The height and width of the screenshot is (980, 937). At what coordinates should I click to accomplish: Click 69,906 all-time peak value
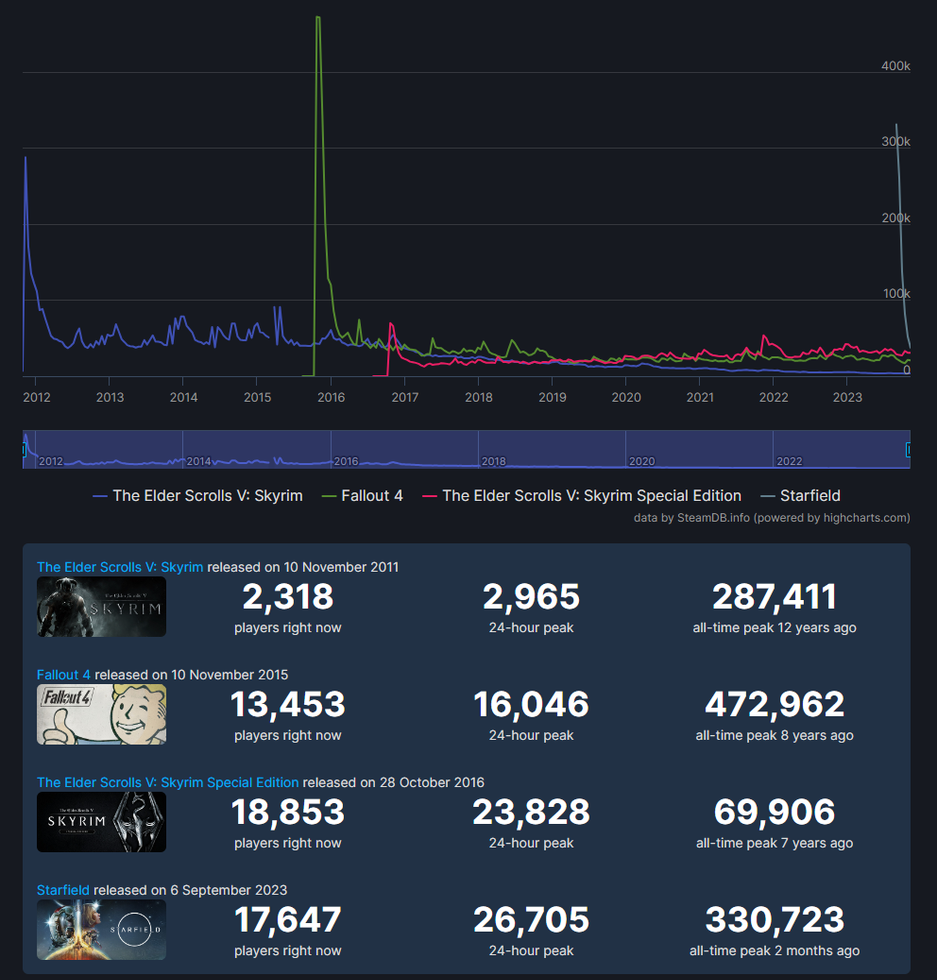tap(774, 812)
